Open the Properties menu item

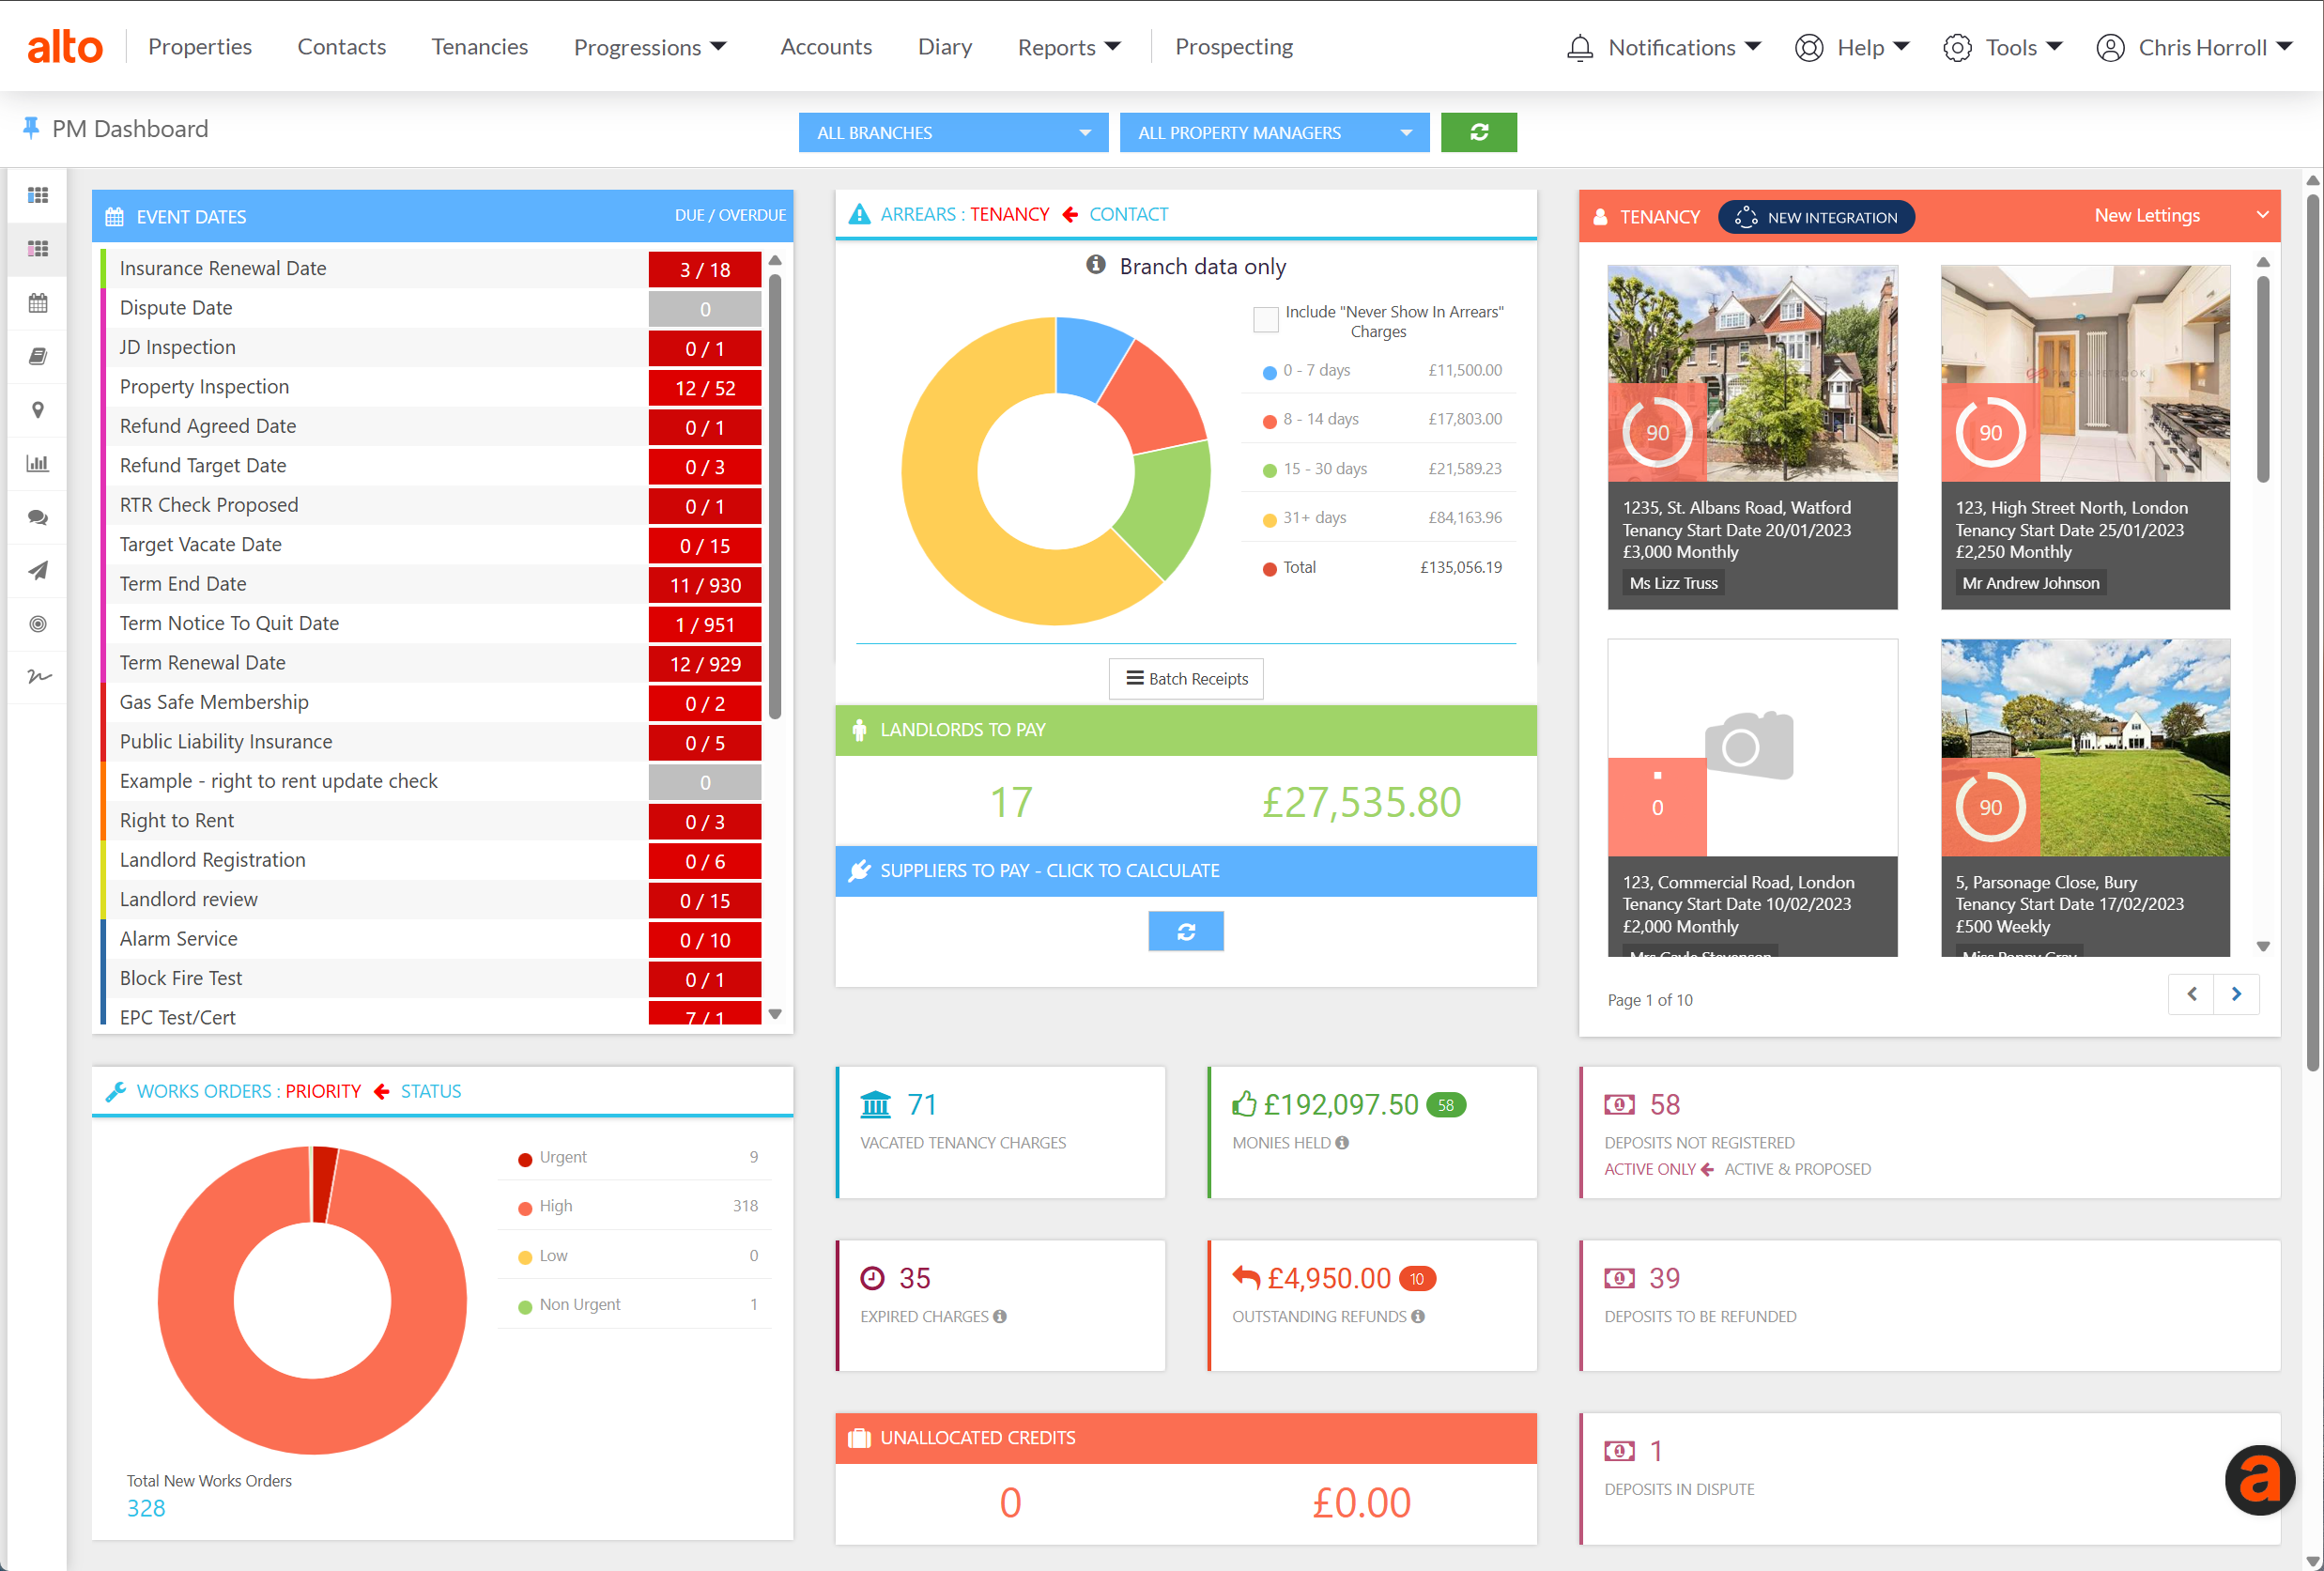pyautogui.click(x=200, y=46)
